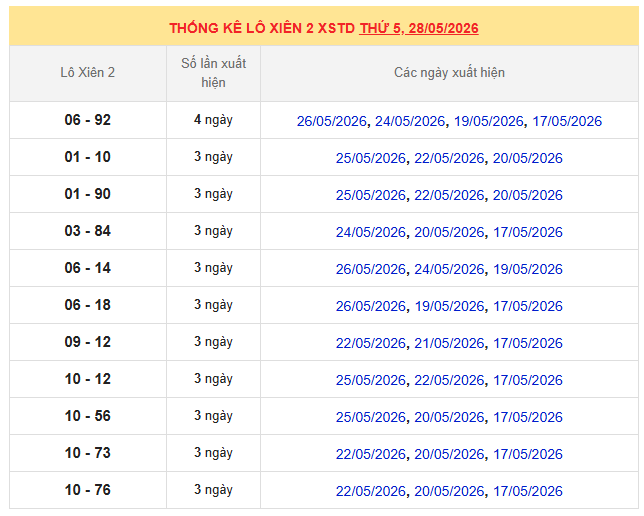Click the 'Các ngày xuất hiện' column header
Image resolution: width=644 pixels, height=516 pixels.
[449, 73]
